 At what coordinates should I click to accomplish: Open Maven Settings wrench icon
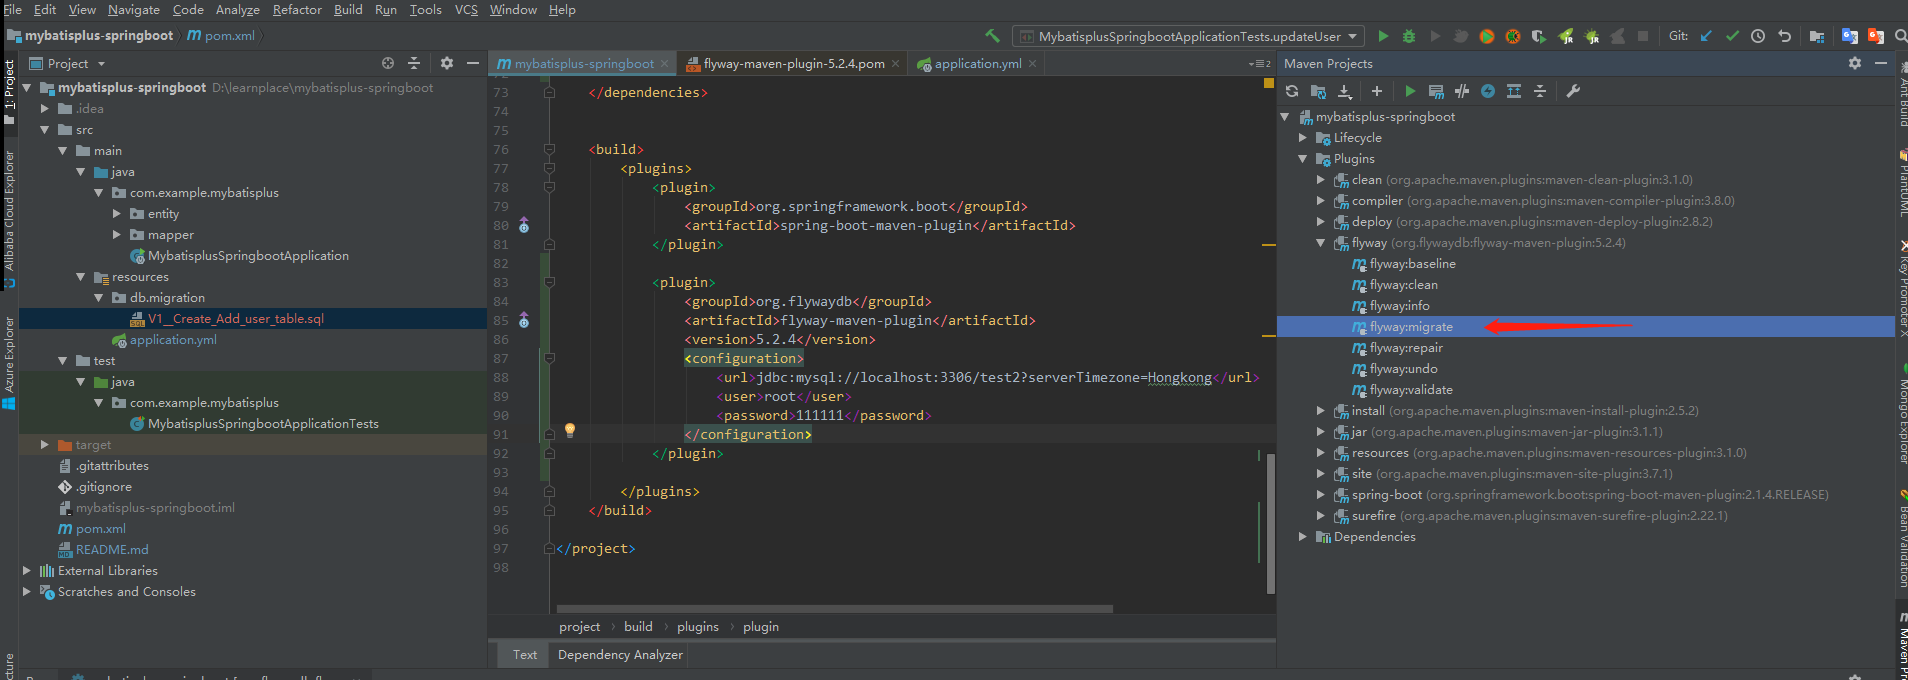pyautogui.click(x=1573, y=91)
